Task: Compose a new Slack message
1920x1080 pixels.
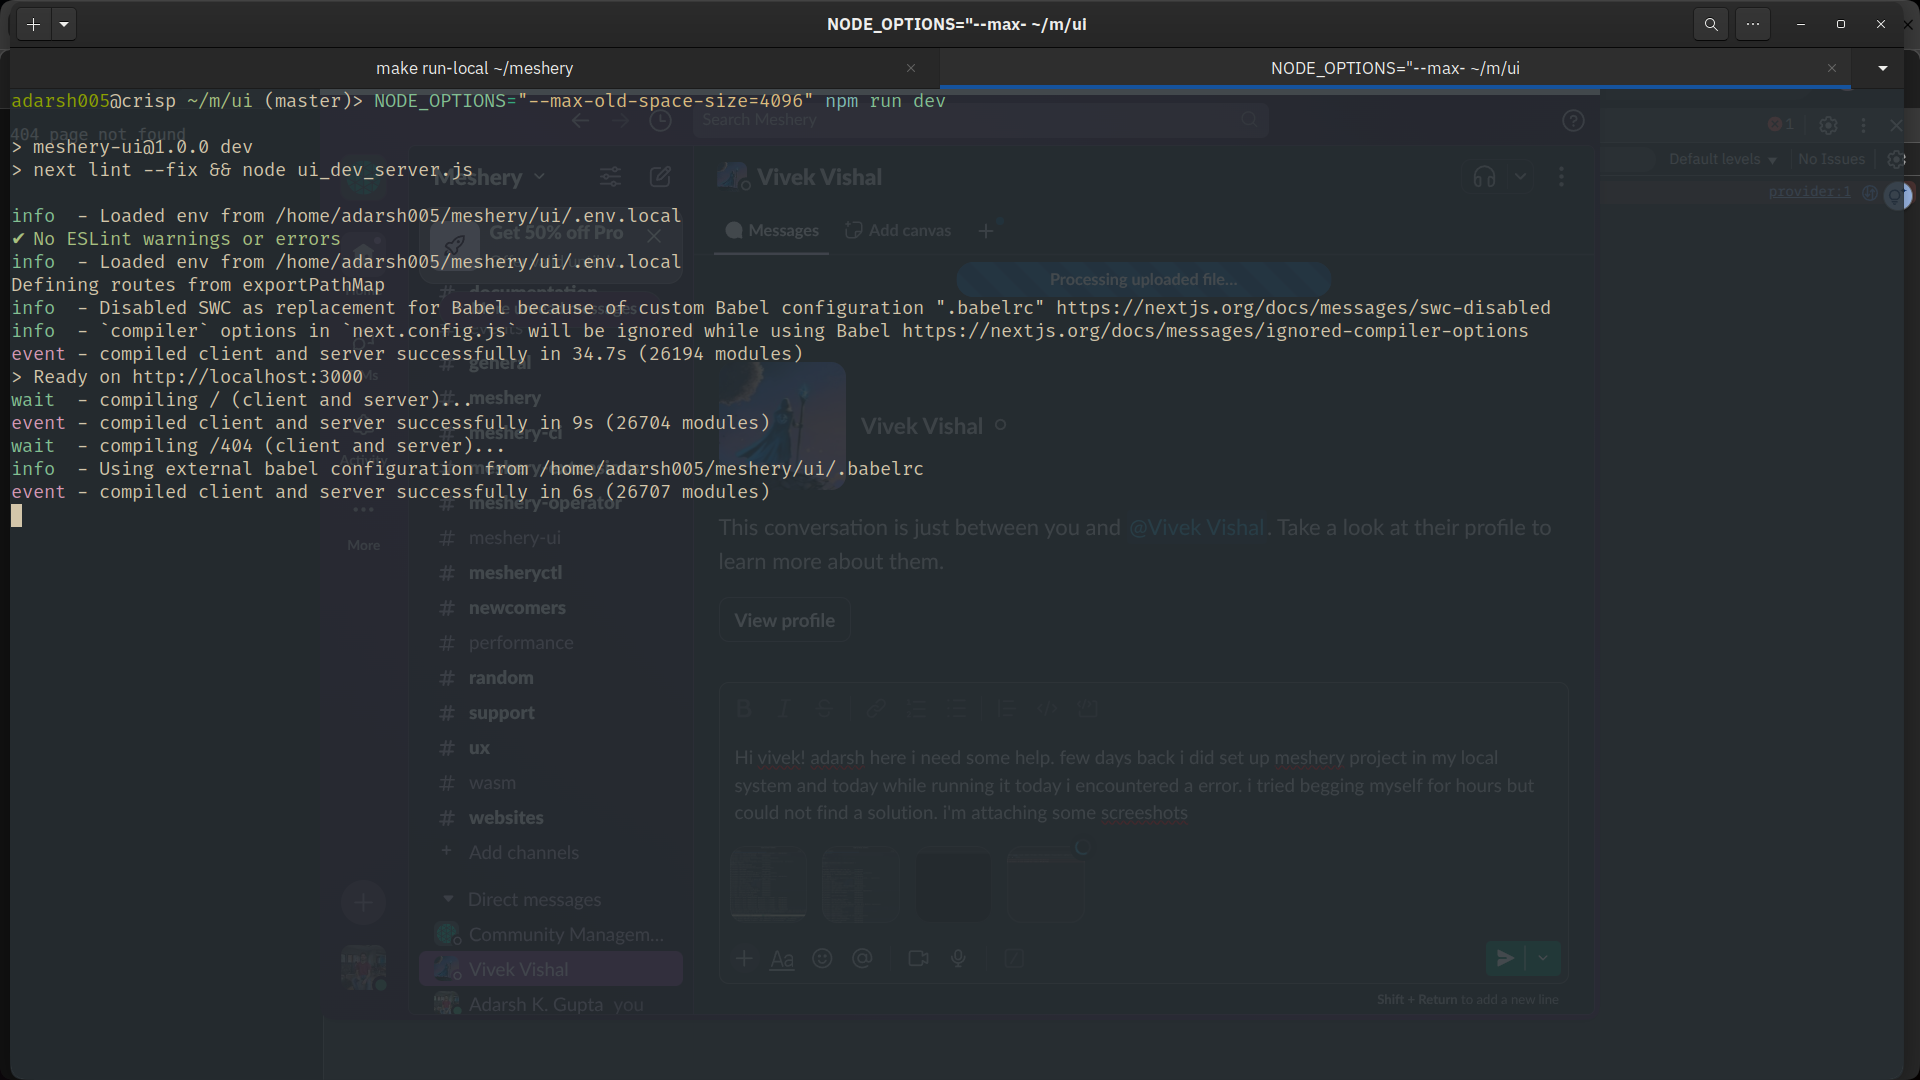Action: (660, 177)
